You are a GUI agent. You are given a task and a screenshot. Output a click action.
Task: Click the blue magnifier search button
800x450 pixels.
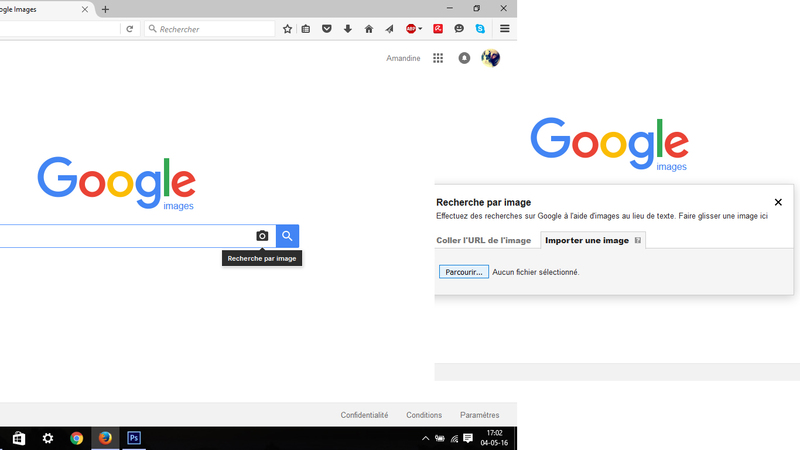(287, 236)
